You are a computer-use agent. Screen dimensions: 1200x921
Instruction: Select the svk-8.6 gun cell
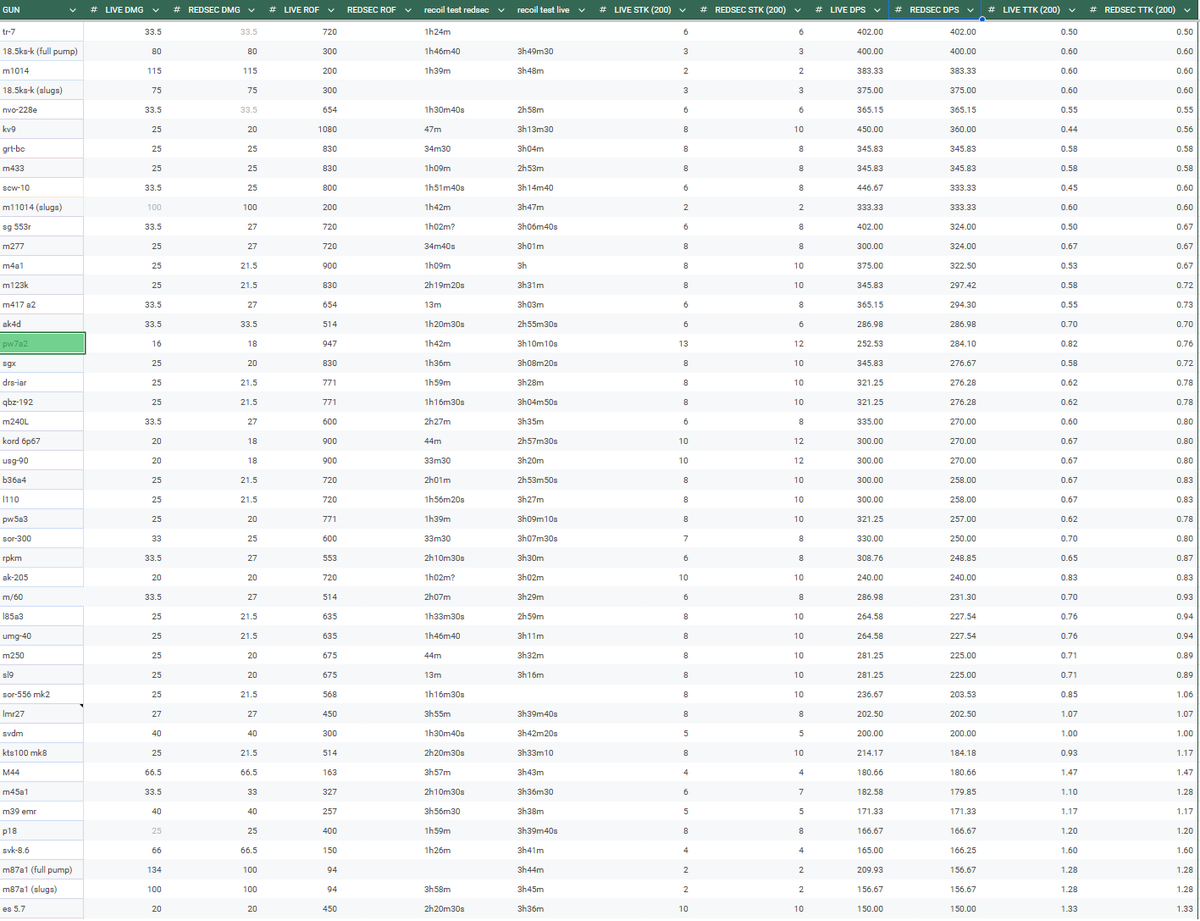point(42,849)
